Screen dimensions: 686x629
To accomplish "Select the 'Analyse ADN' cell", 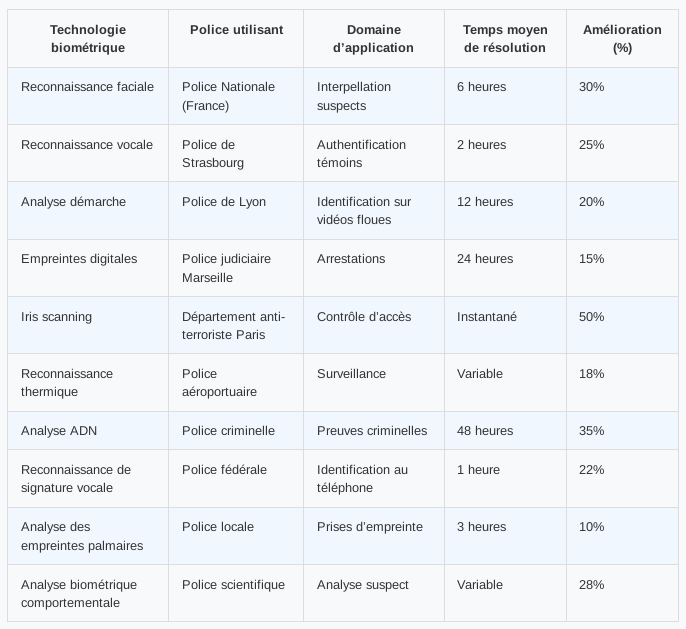I will click(x=59, y=431).
